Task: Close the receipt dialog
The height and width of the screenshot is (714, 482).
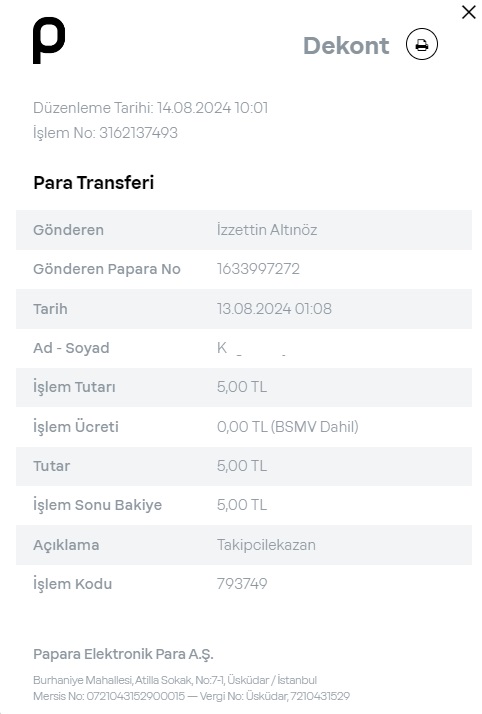Action: (468, 12)
